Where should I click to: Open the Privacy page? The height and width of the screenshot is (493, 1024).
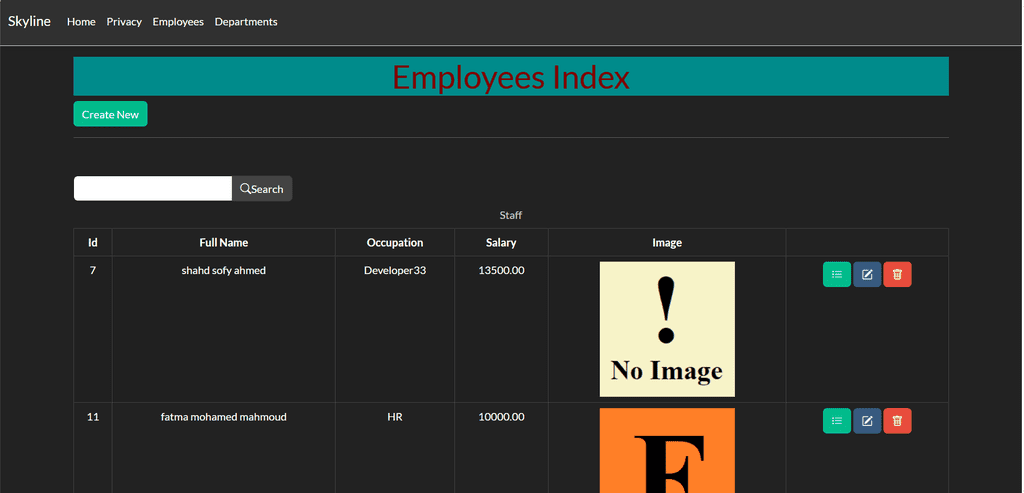pyautogui.click(x=124, y=22)
